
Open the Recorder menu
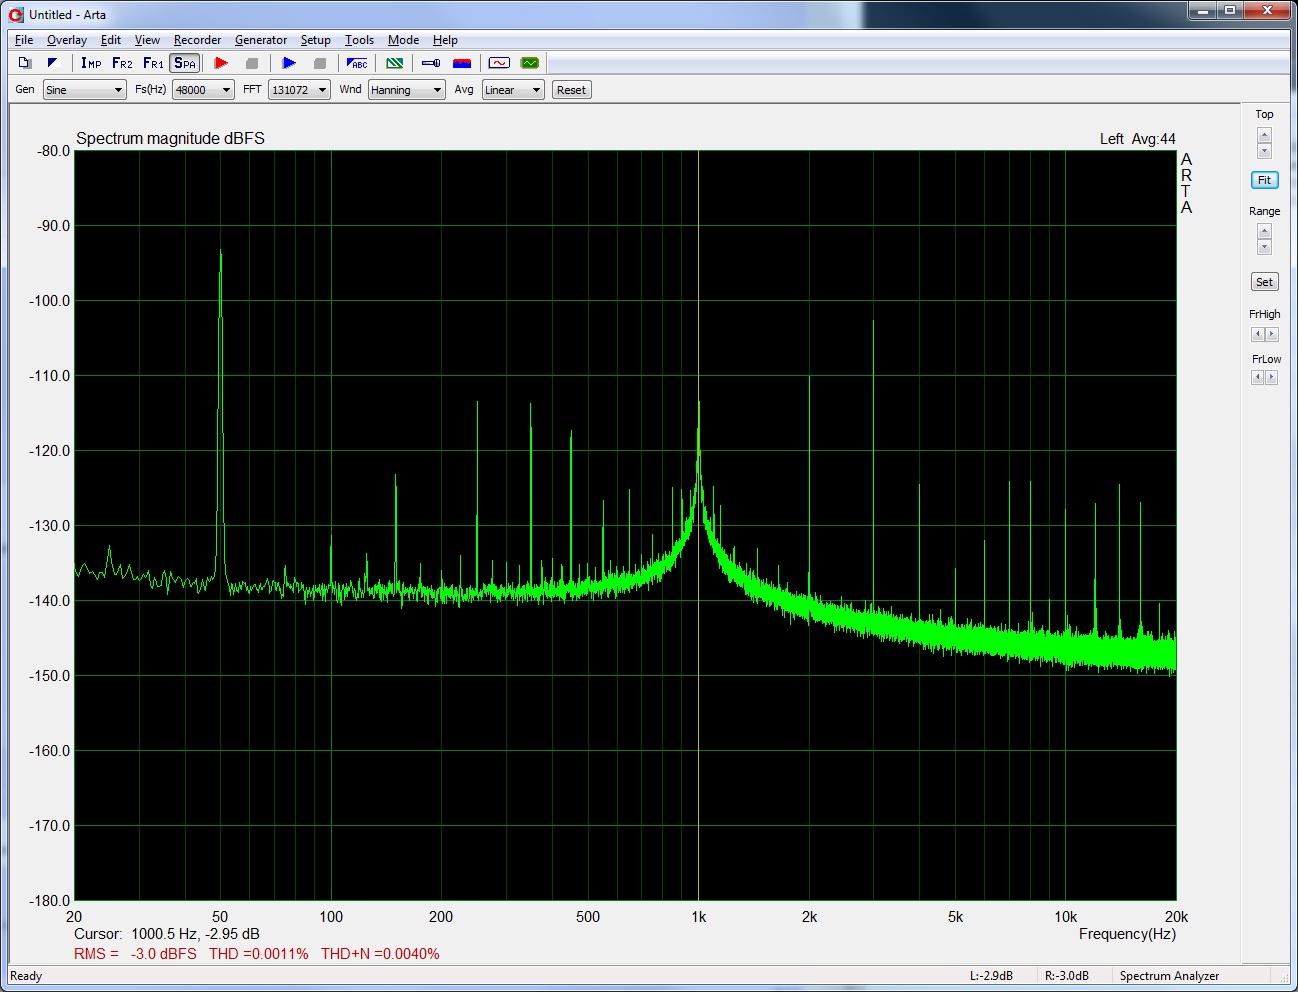pyautogui.click(x=197, y=40)
